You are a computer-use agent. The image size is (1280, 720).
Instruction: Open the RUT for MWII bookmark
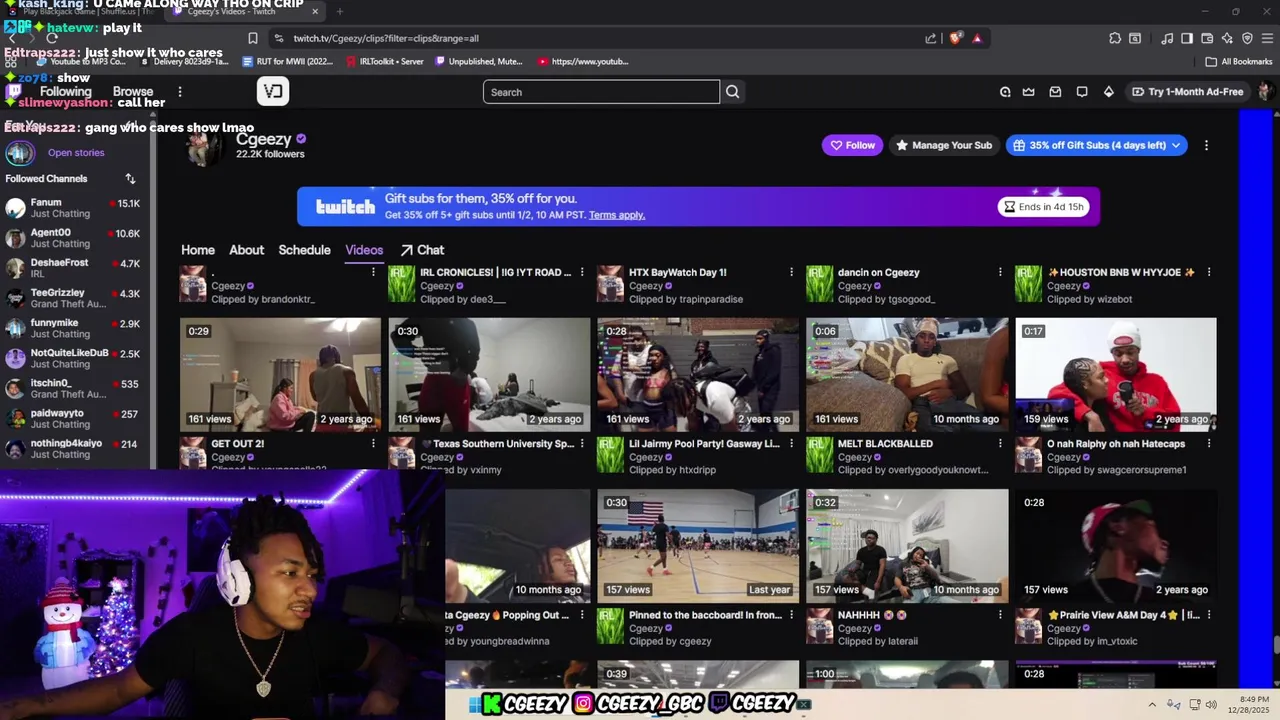tap(287, 61)
